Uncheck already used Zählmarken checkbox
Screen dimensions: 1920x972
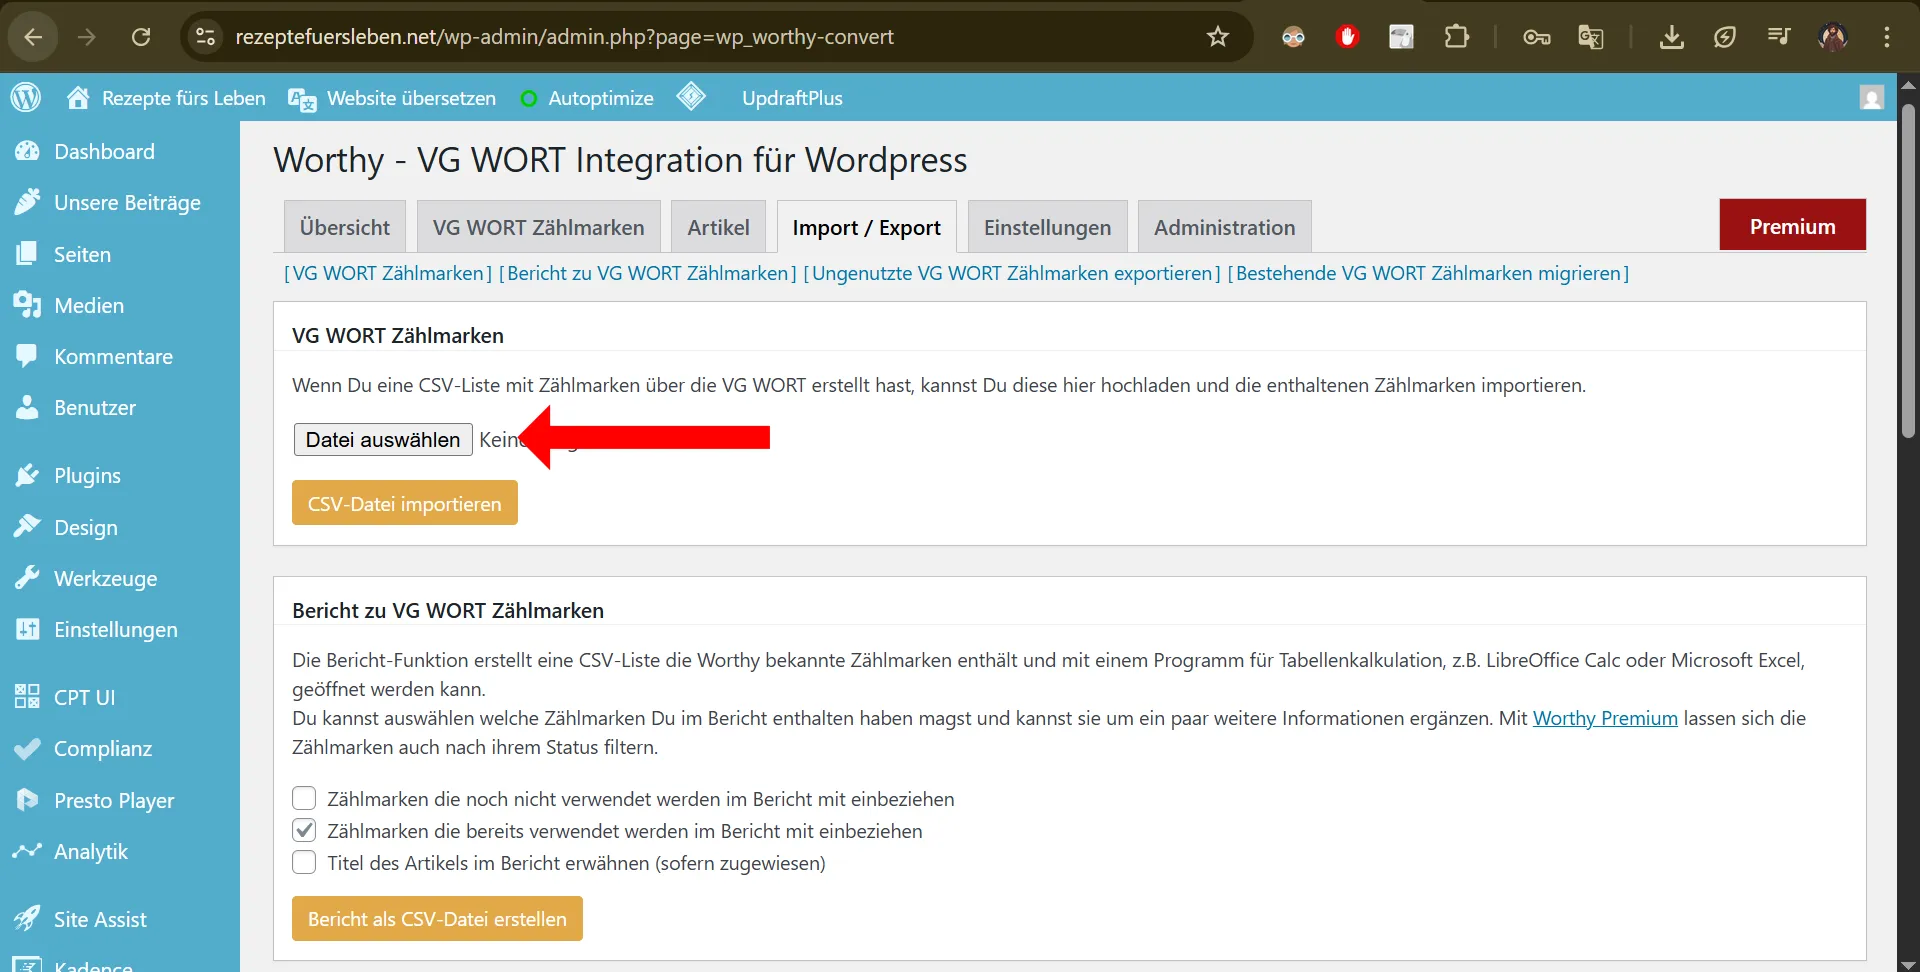304,830
